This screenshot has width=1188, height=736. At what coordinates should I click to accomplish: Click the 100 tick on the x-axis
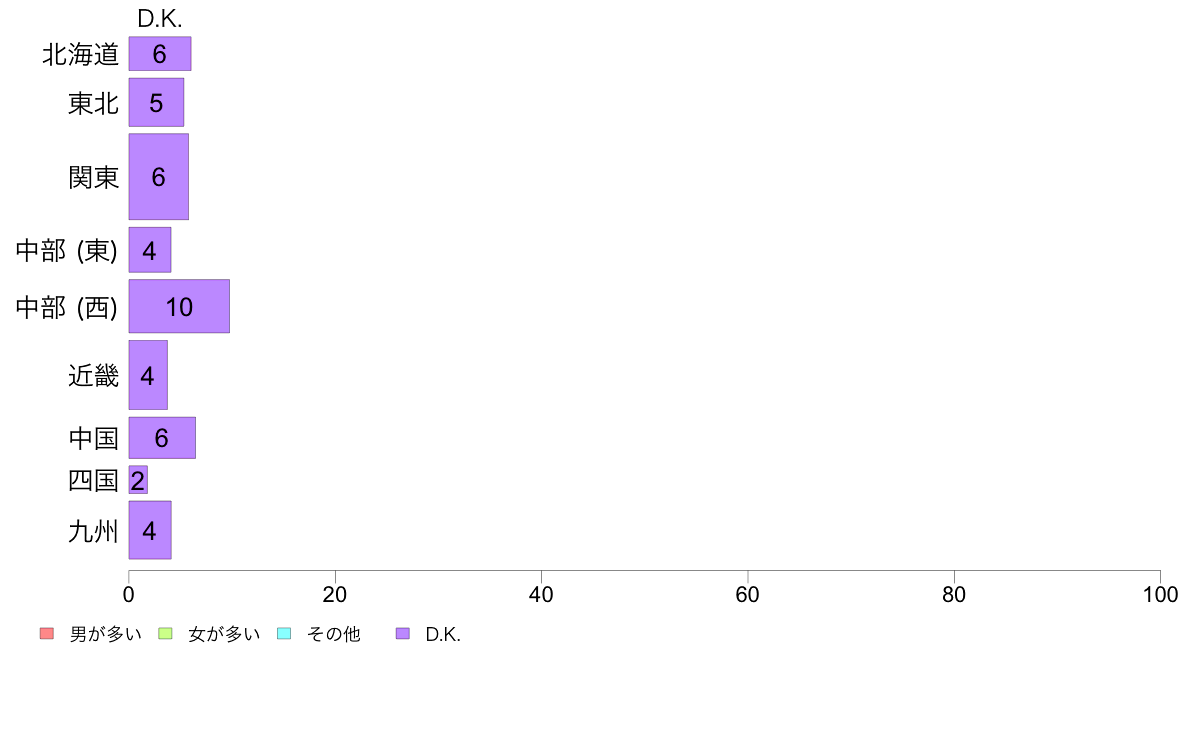pos(1160,594)
